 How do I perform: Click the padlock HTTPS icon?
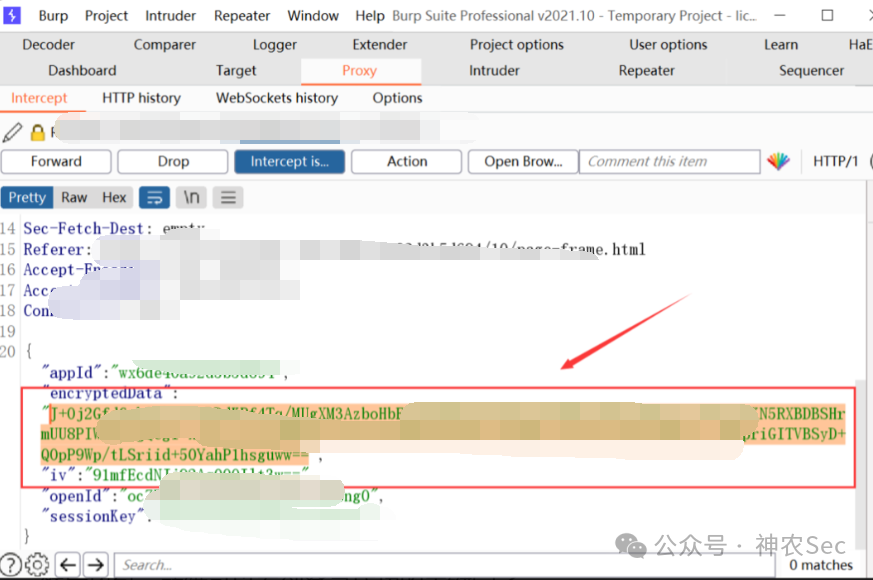(x=37, y=132)
